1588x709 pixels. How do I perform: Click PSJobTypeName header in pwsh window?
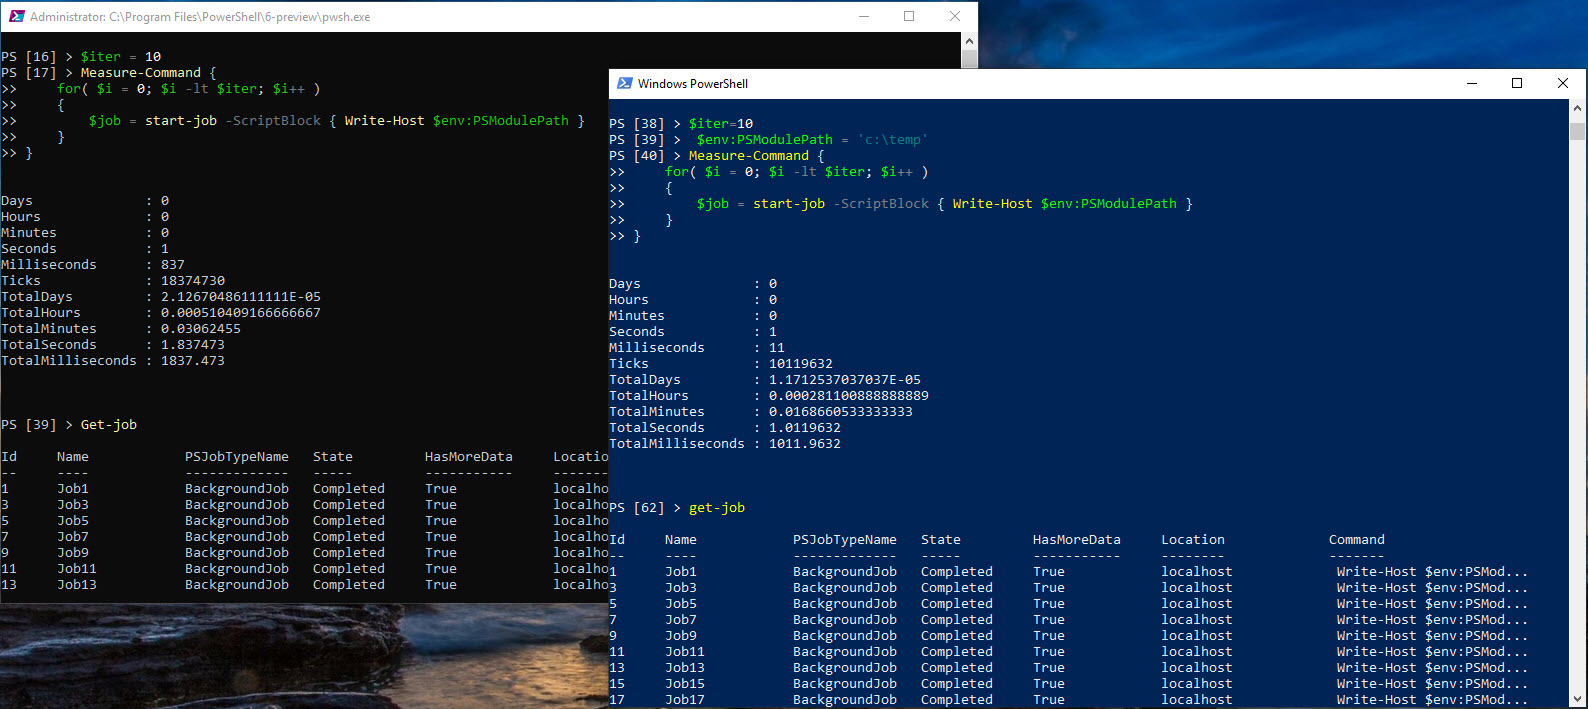coord(237,457)
